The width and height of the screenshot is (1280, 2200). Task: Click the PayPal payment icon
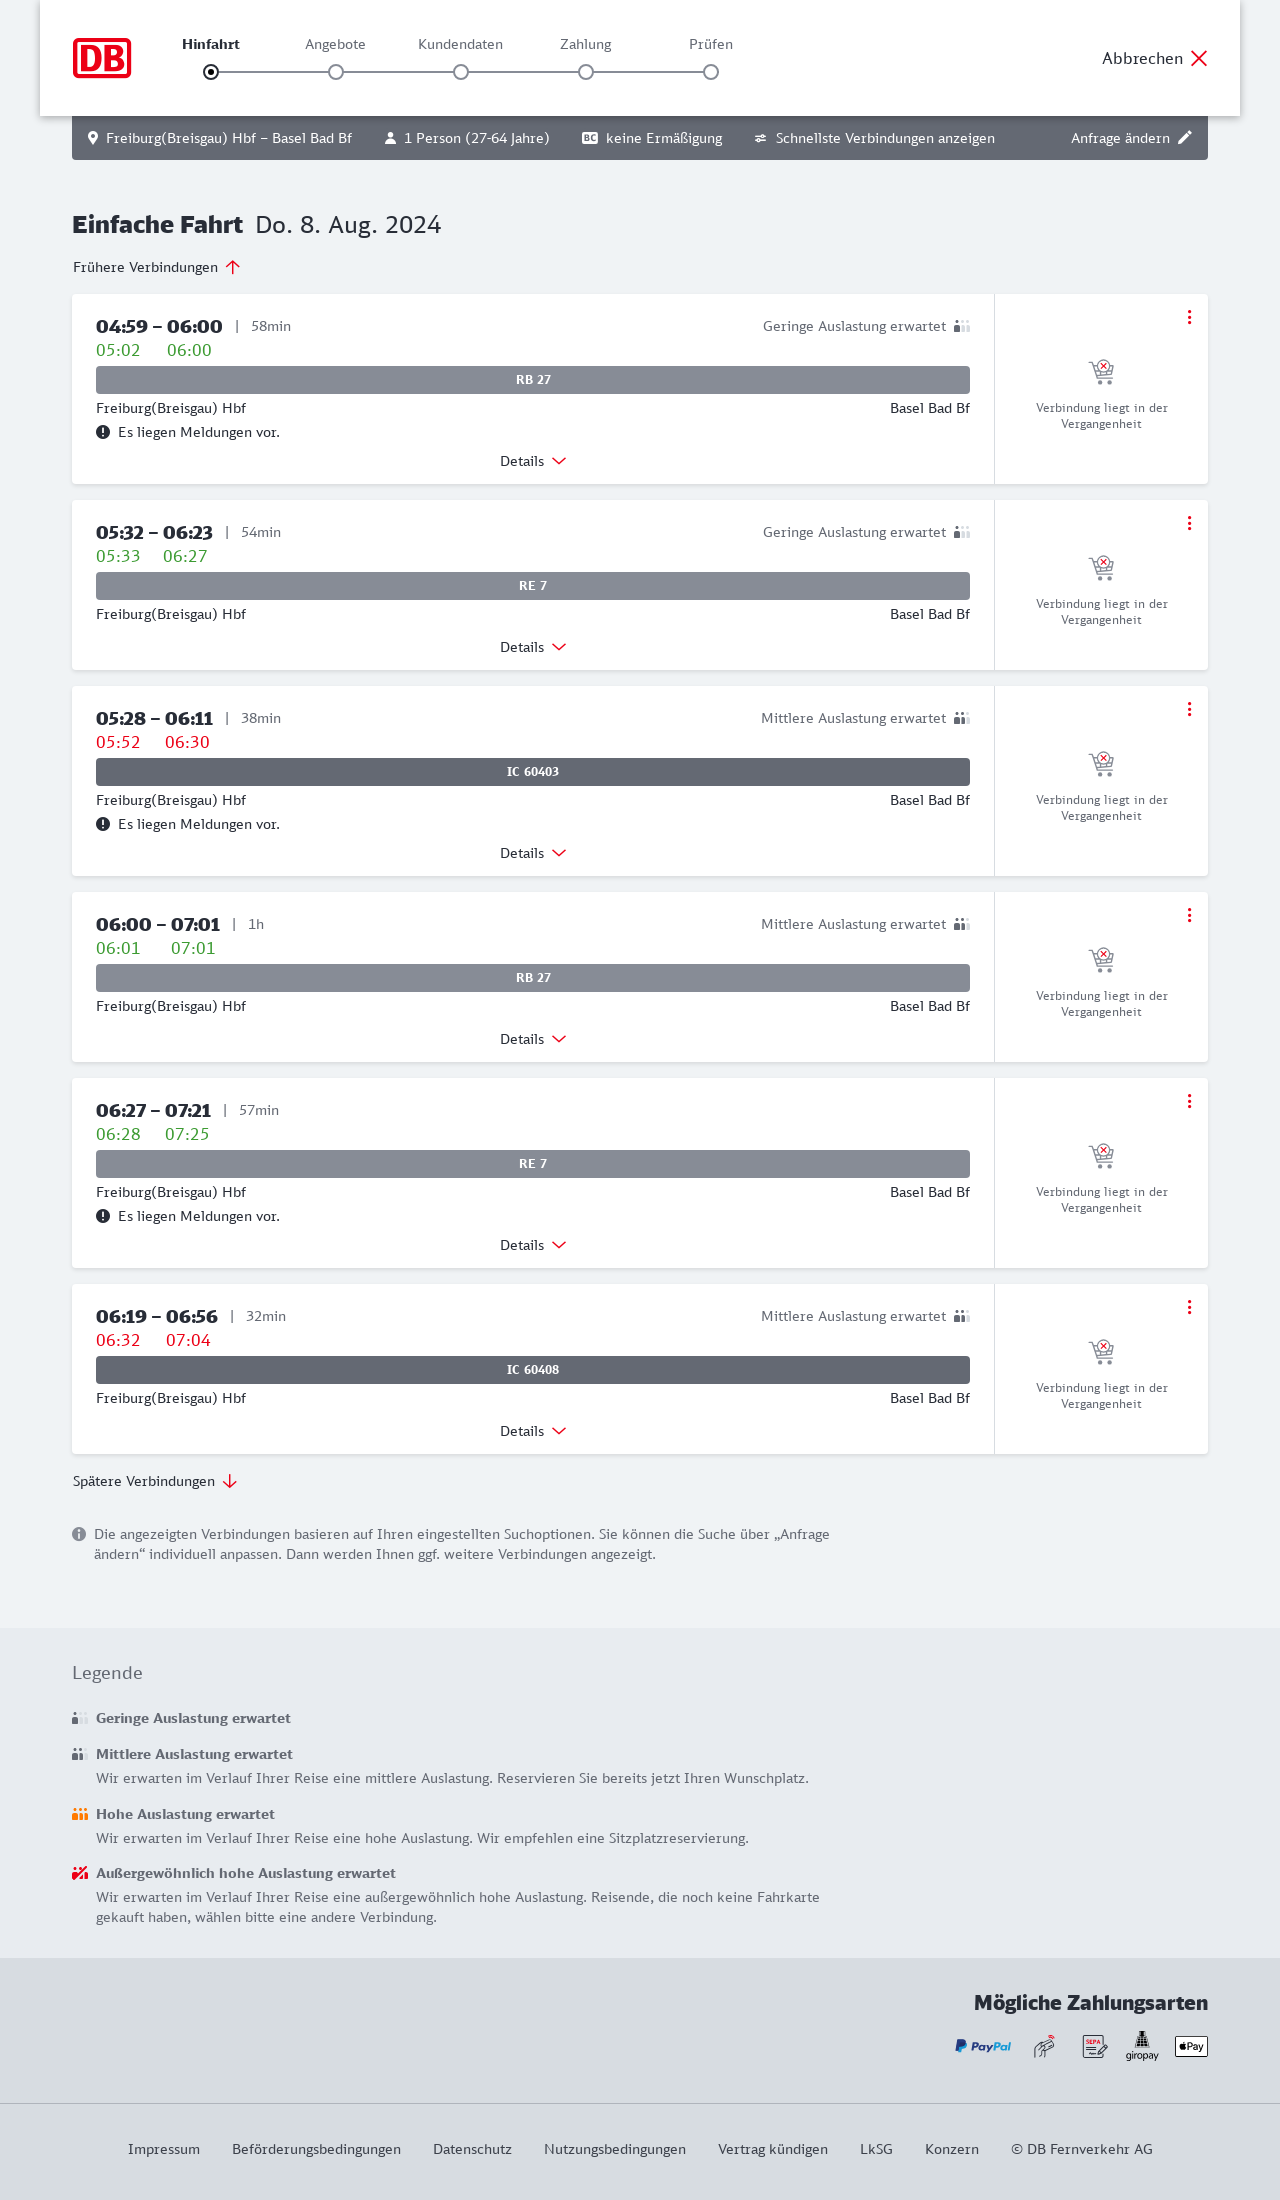pyautogui.click(x=983, y=2046)
